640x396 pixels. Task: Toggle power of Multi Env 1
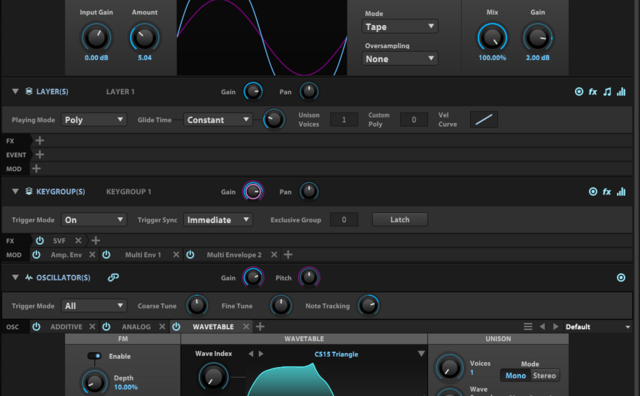pos(106,254)
